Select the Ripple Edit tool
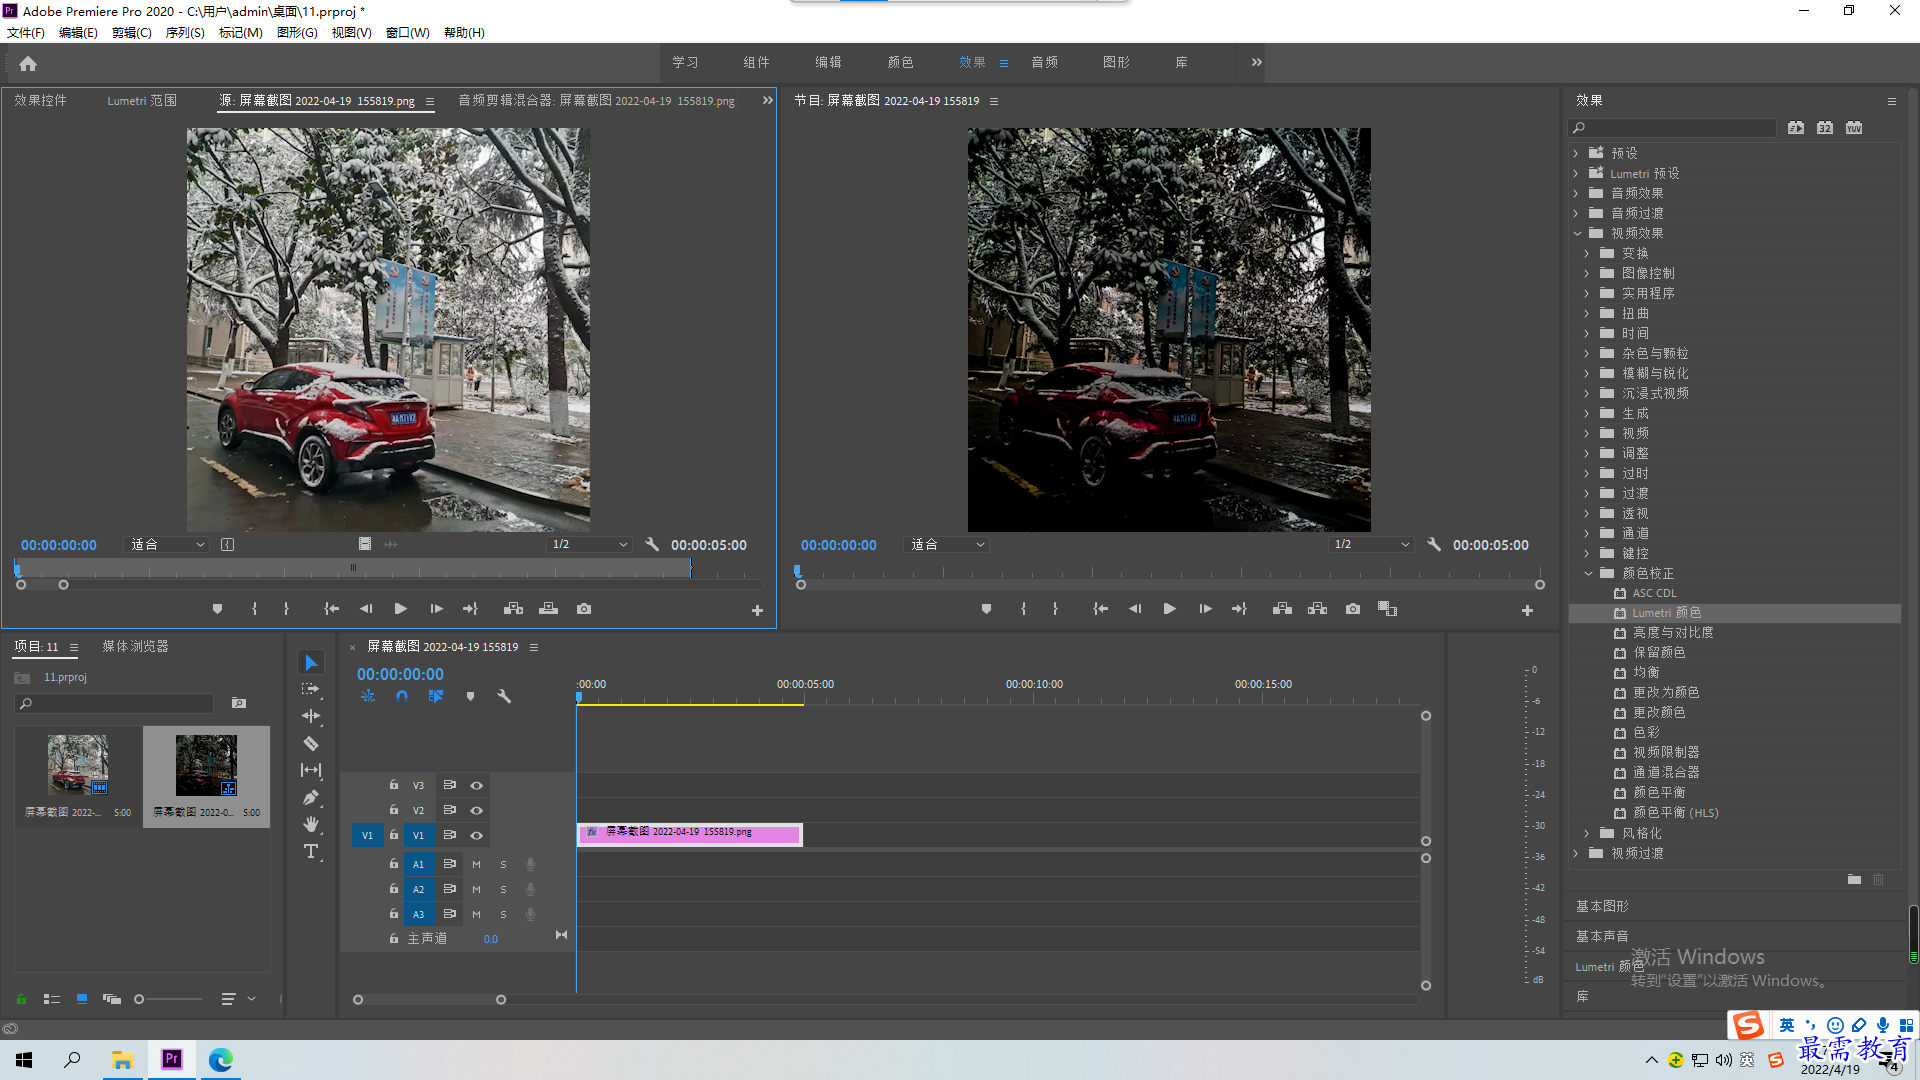This screenshot has width=1920, height=1080. coord(311,716)
